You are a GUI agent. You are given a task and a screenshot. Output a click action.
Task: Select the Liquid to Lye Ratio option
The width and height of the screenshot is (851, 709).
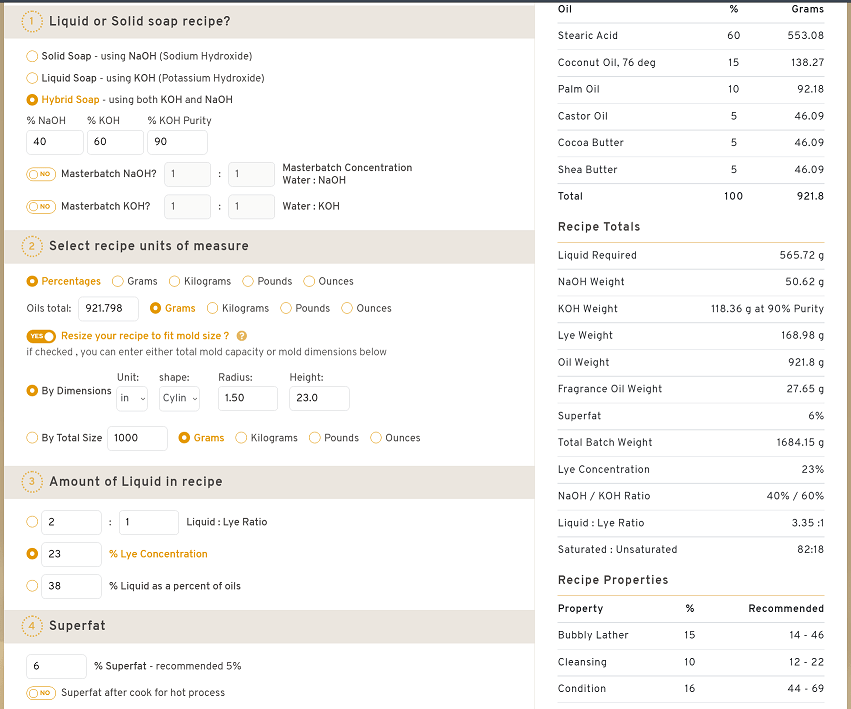pyautogui.click(x=32, y=522)
